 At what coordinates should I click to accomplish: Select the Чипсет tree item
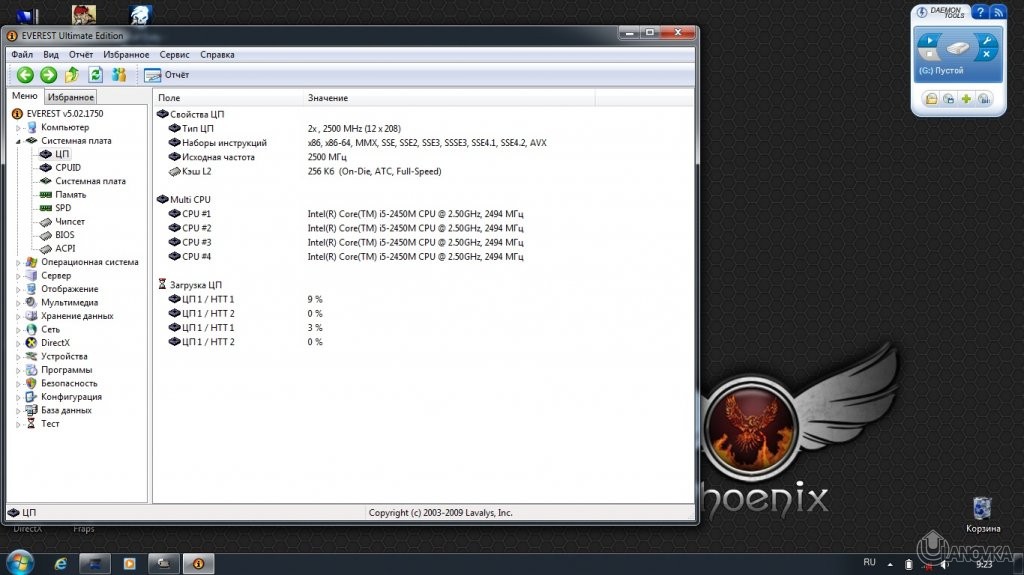click(62, 222)
